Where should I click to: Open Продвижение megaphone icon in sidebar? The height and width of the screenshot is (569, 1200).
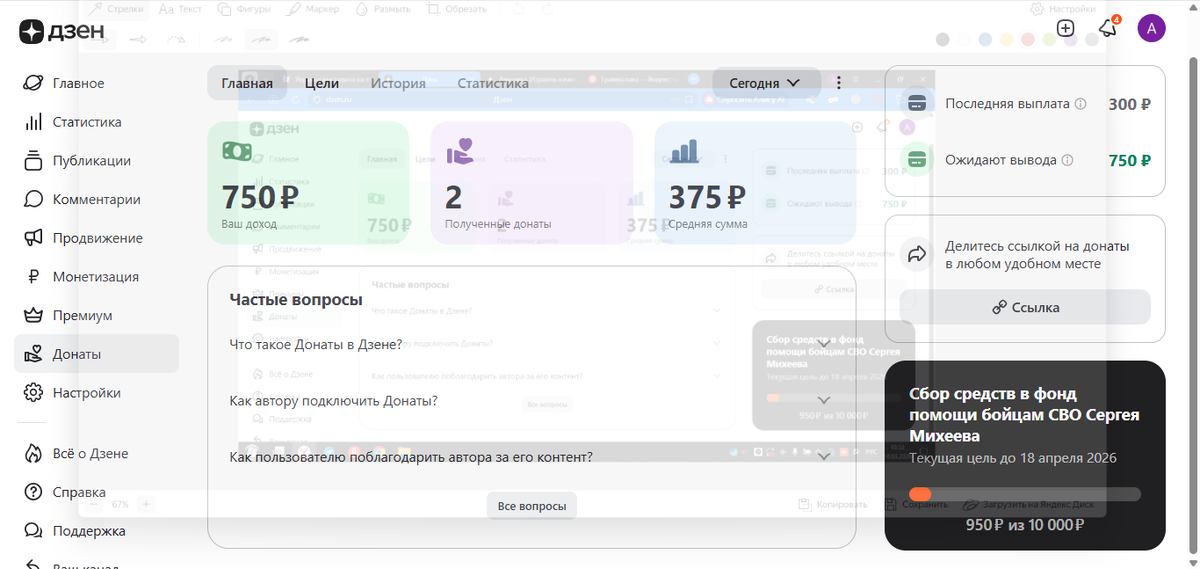pyautogui.click(x=33, y=238)
